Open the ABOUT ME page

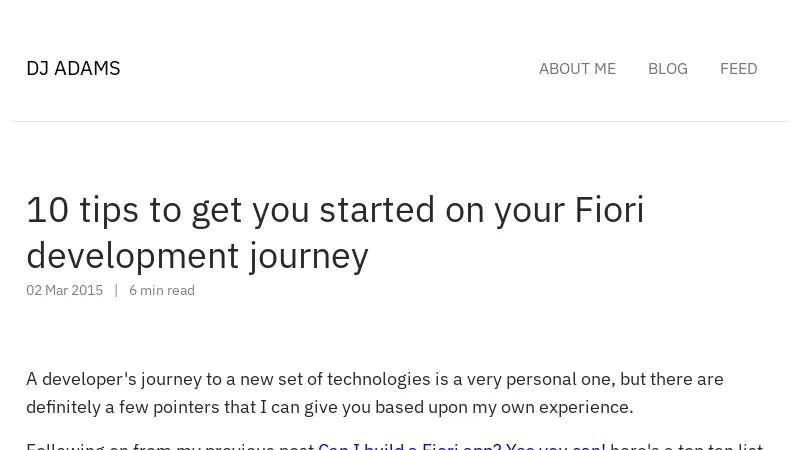coord(577,69)
